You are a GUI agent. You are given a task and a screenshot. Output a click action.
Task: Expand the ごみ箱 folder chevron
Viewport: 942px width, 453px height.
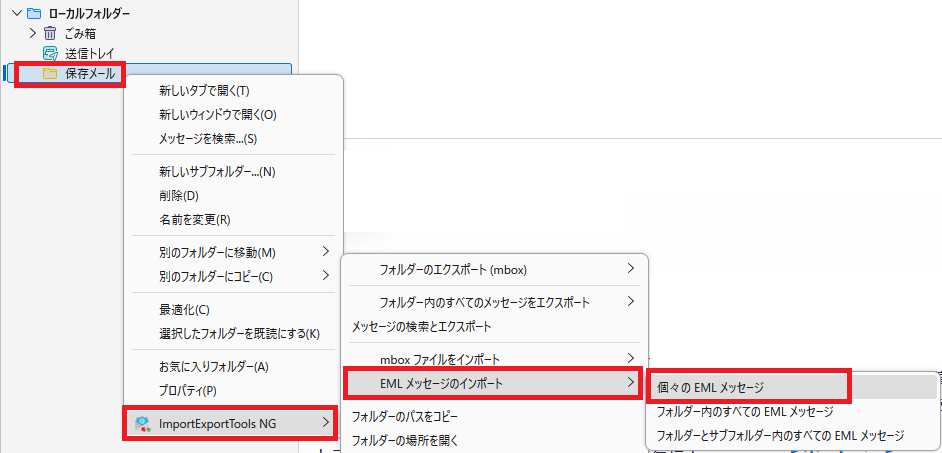click(x=33, y=33)
